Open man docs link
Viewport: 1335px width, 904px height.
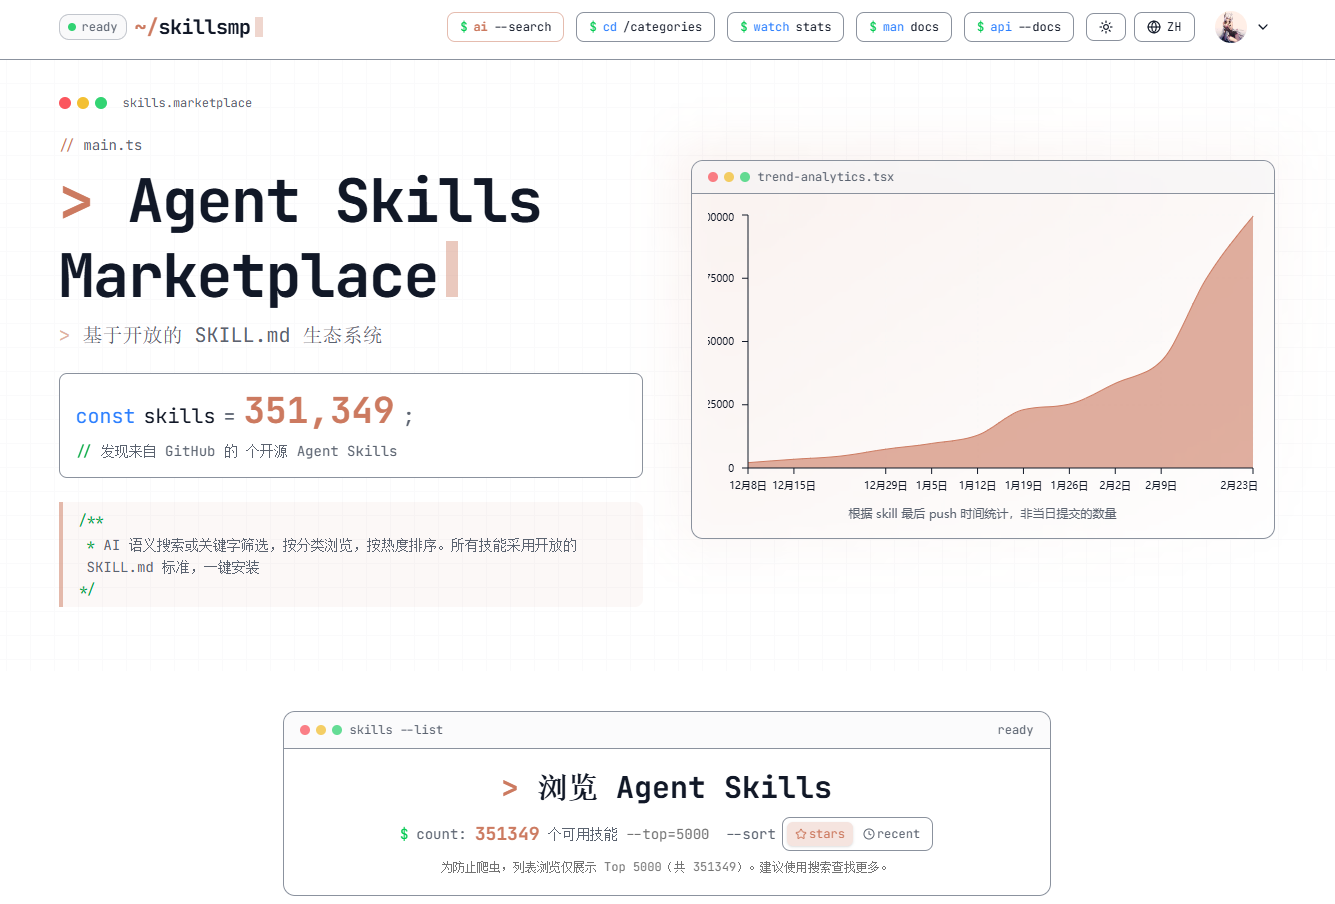(903, 27)
